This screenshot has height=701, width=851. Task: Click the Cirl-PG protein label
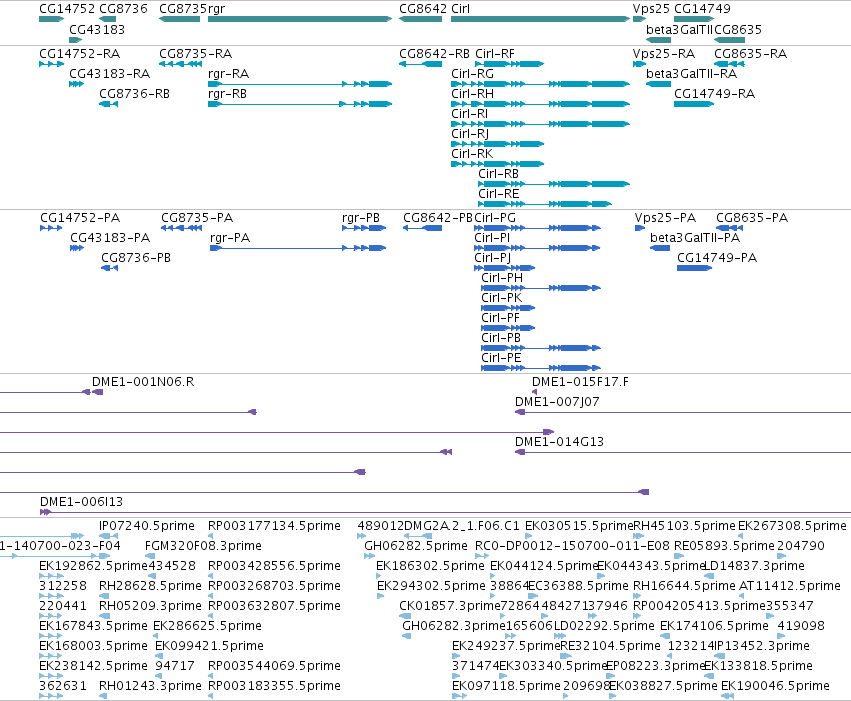coord(495,218)
